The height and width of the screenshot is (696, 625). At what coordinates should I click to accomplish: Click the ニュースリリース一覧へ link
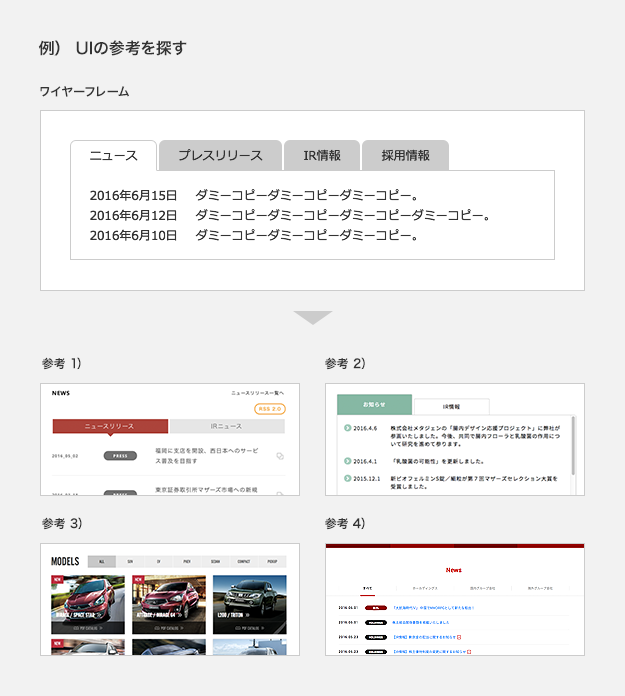point(257,393)
